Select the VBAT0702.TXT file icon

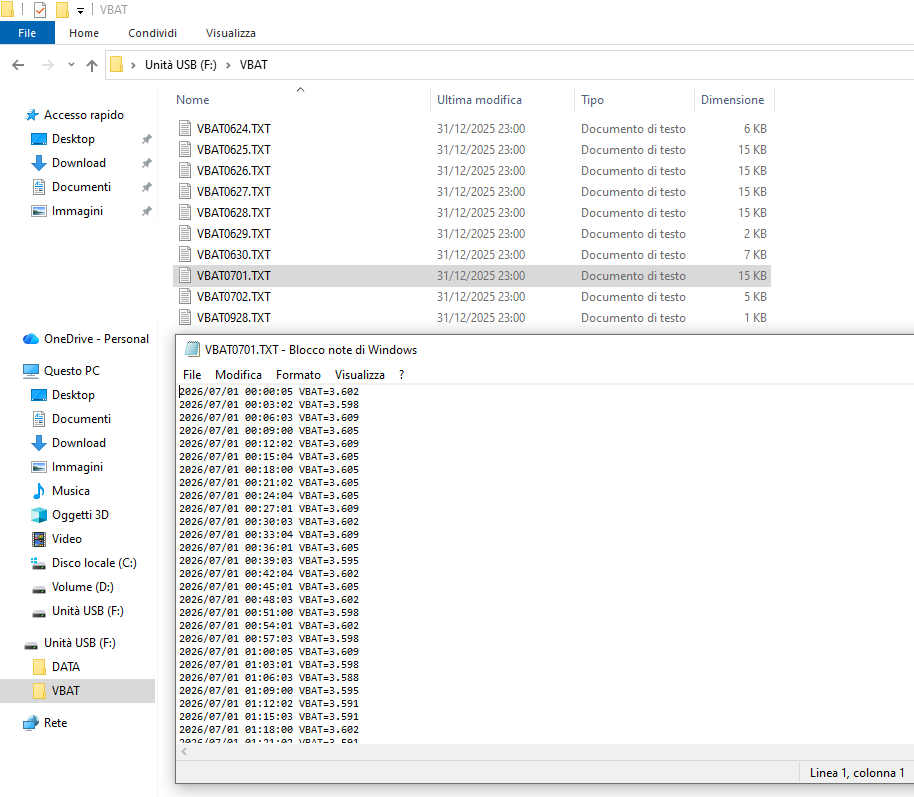tap(185, 296)
